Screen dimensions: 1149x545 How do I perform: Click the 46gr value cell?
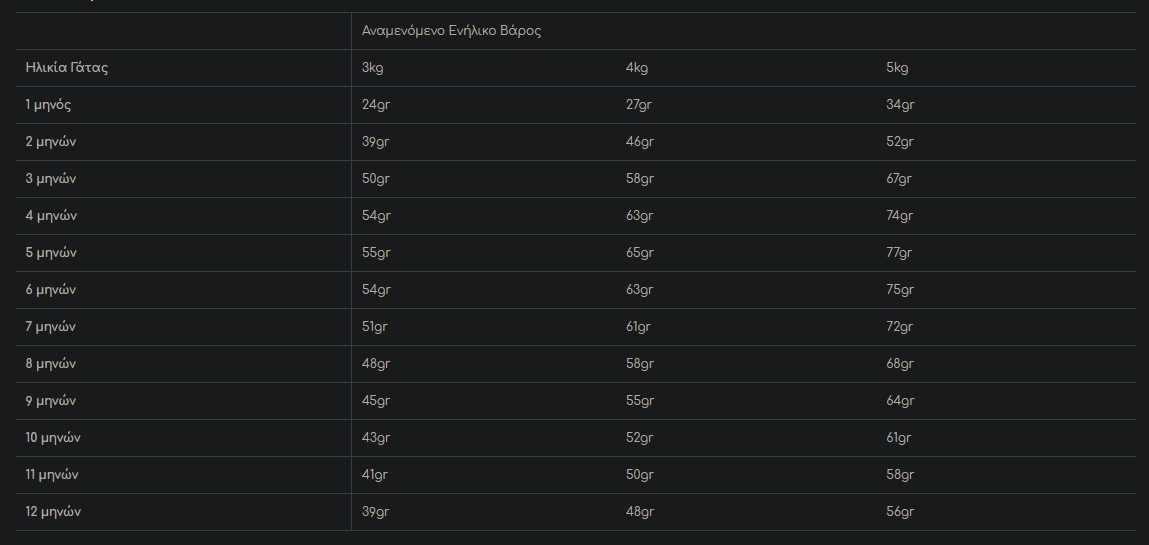coord(640,142)
